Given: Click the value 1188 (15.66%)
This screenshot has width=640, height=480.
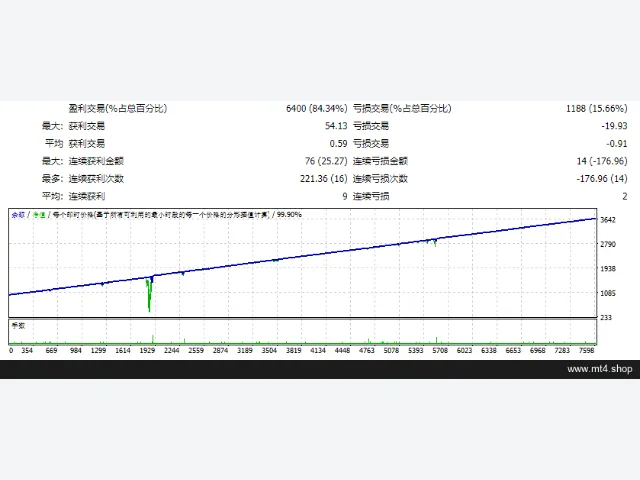Looking at the screenshot, I should pos(596,109).
